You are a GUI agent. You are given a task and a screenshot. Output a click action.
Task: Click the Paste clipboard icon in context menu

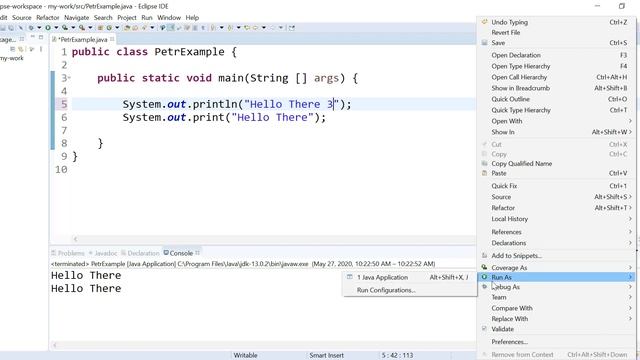[484, 173]
